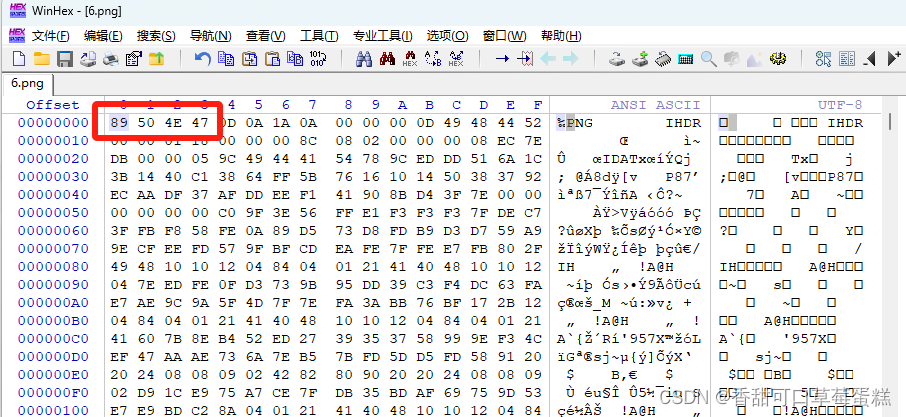Viewport: 906px width, 417px height.
Task: Open the file Properties icon
Action: 133,58
